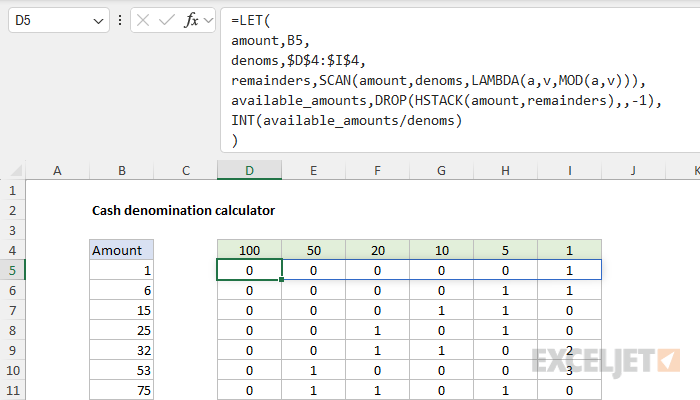The width and height of the screenshot is (700, 400).
Task: Select amount cell with value 15
Action: coord(121,310)
